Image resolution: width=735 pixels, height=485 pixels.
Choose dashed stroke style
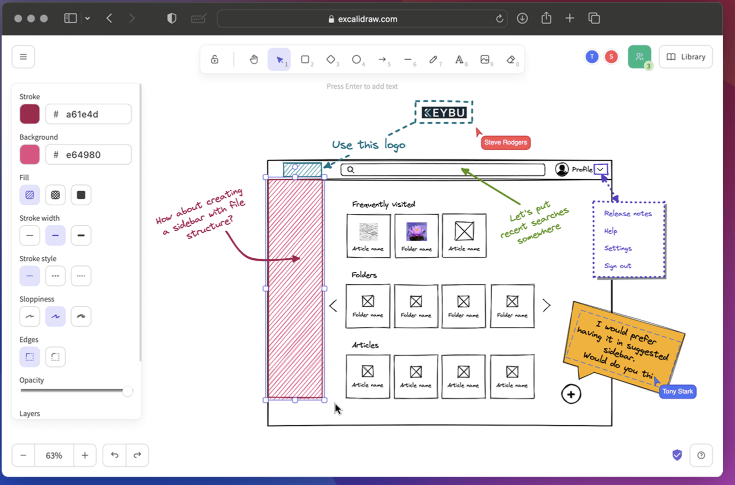[x=56, y=275]
